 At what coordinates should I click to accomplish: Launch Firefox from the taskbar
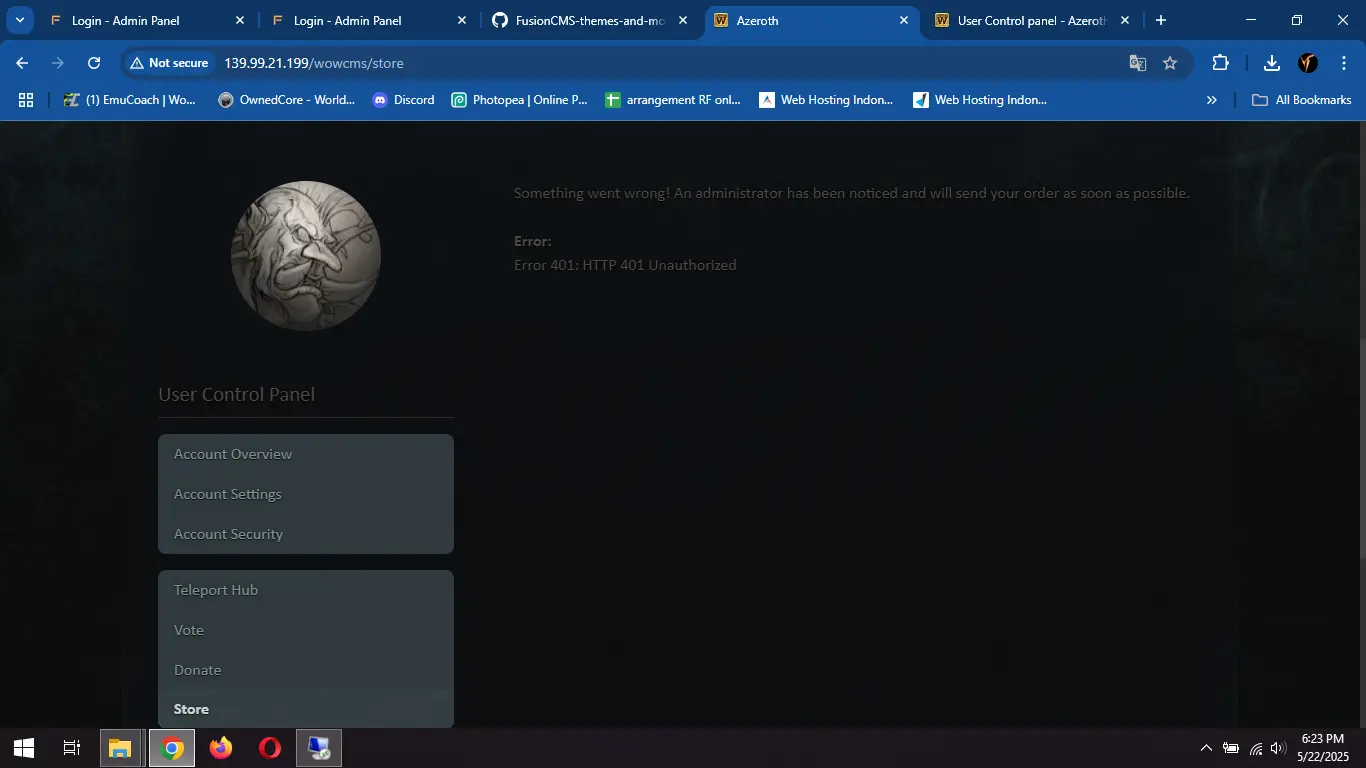221,748
